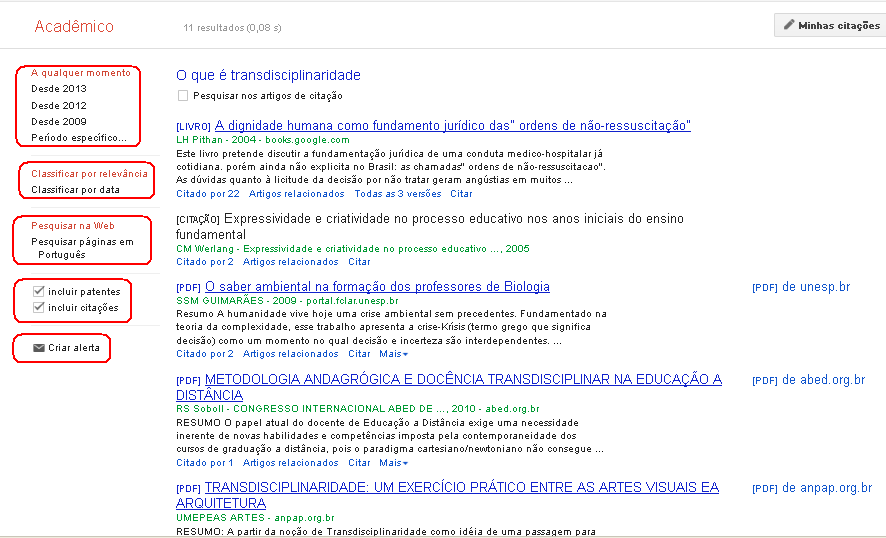The image size is (886, 538).
Task: Click Acadêmico logo text
Action: [x=74, y=27]
